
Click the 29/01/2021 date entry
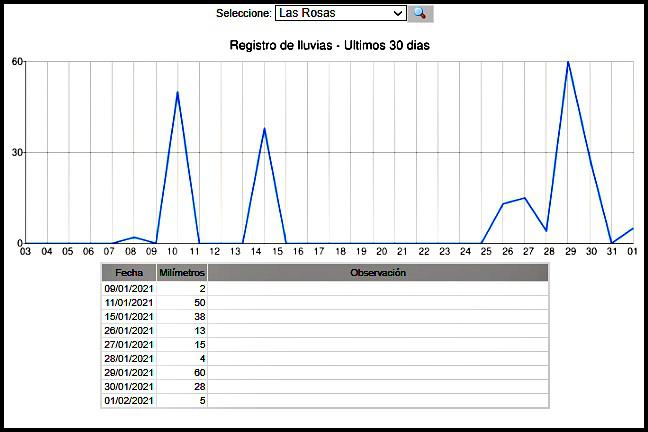[129, 372]
